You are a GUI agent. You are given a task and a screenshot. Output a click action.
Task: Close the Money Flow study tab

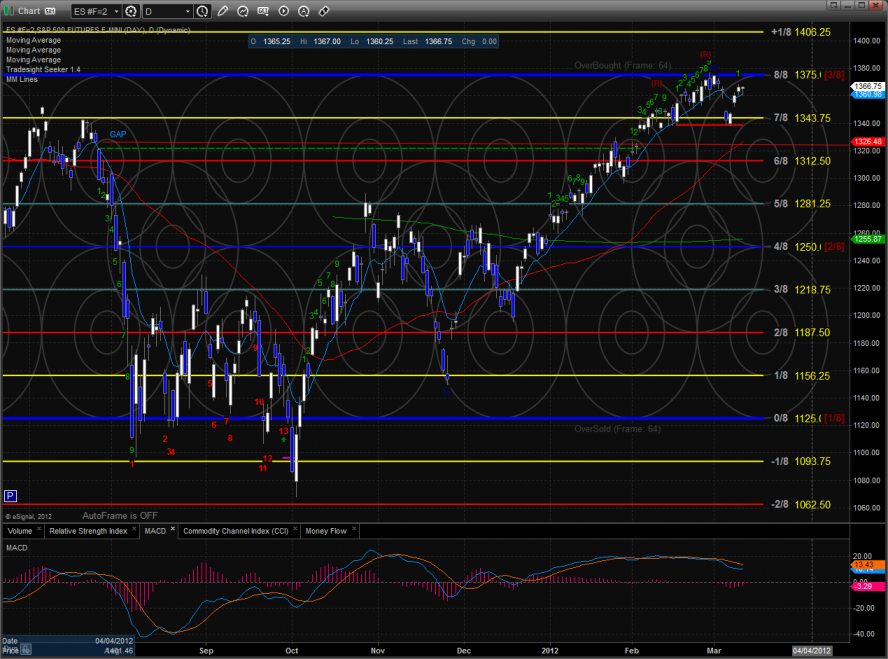click(x=352, y=529)
